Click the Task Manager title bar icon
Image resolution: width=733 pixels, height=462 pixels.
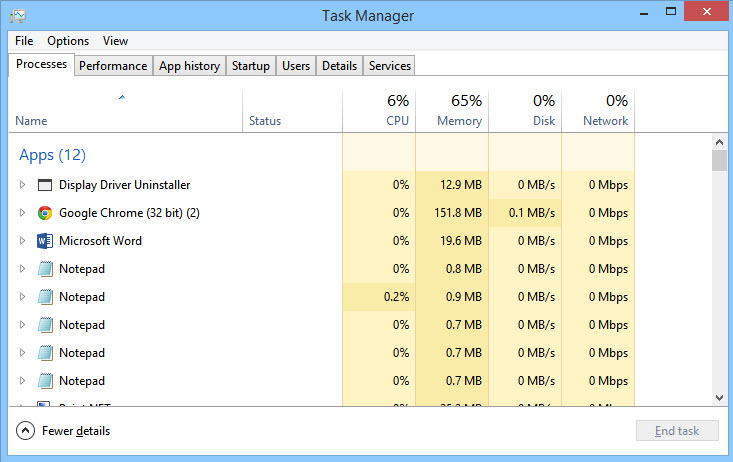18,16
